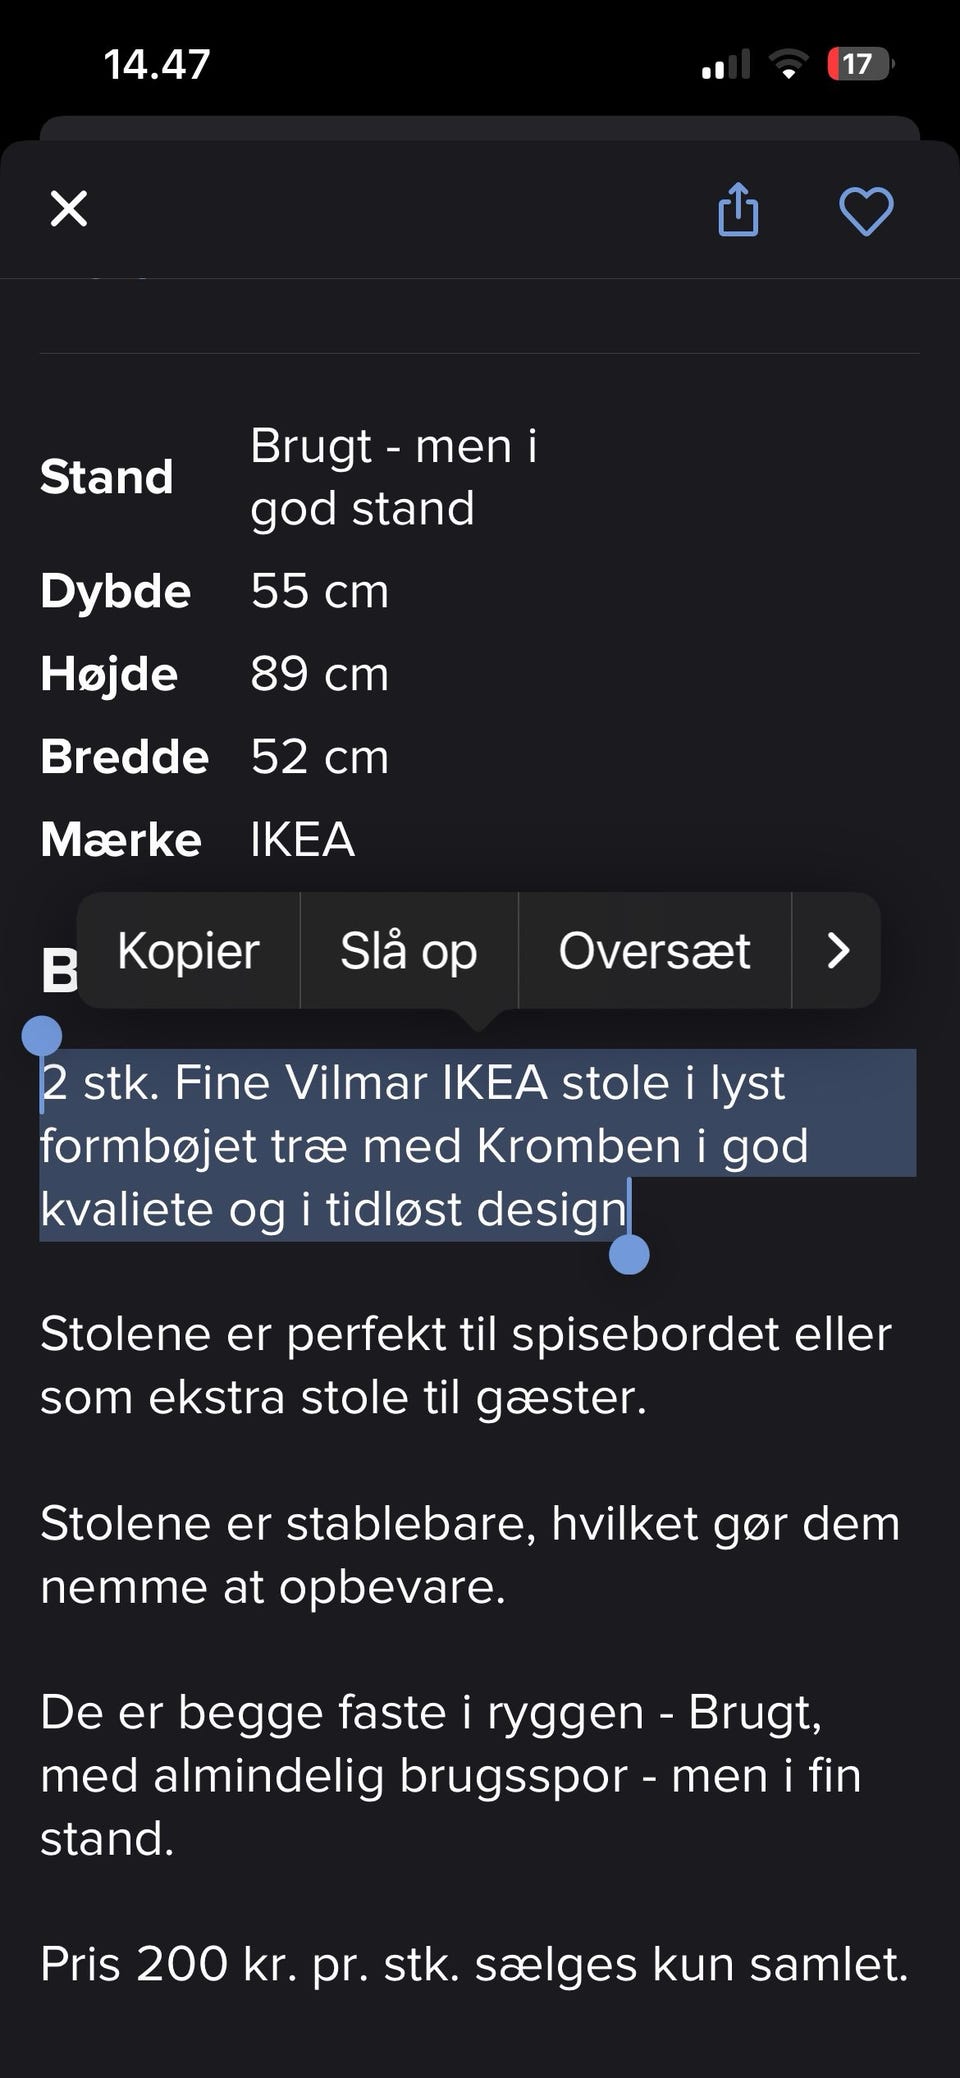Tap the heart favorite icon
This screenshot has width=960, height=2078.
[865, 211]
